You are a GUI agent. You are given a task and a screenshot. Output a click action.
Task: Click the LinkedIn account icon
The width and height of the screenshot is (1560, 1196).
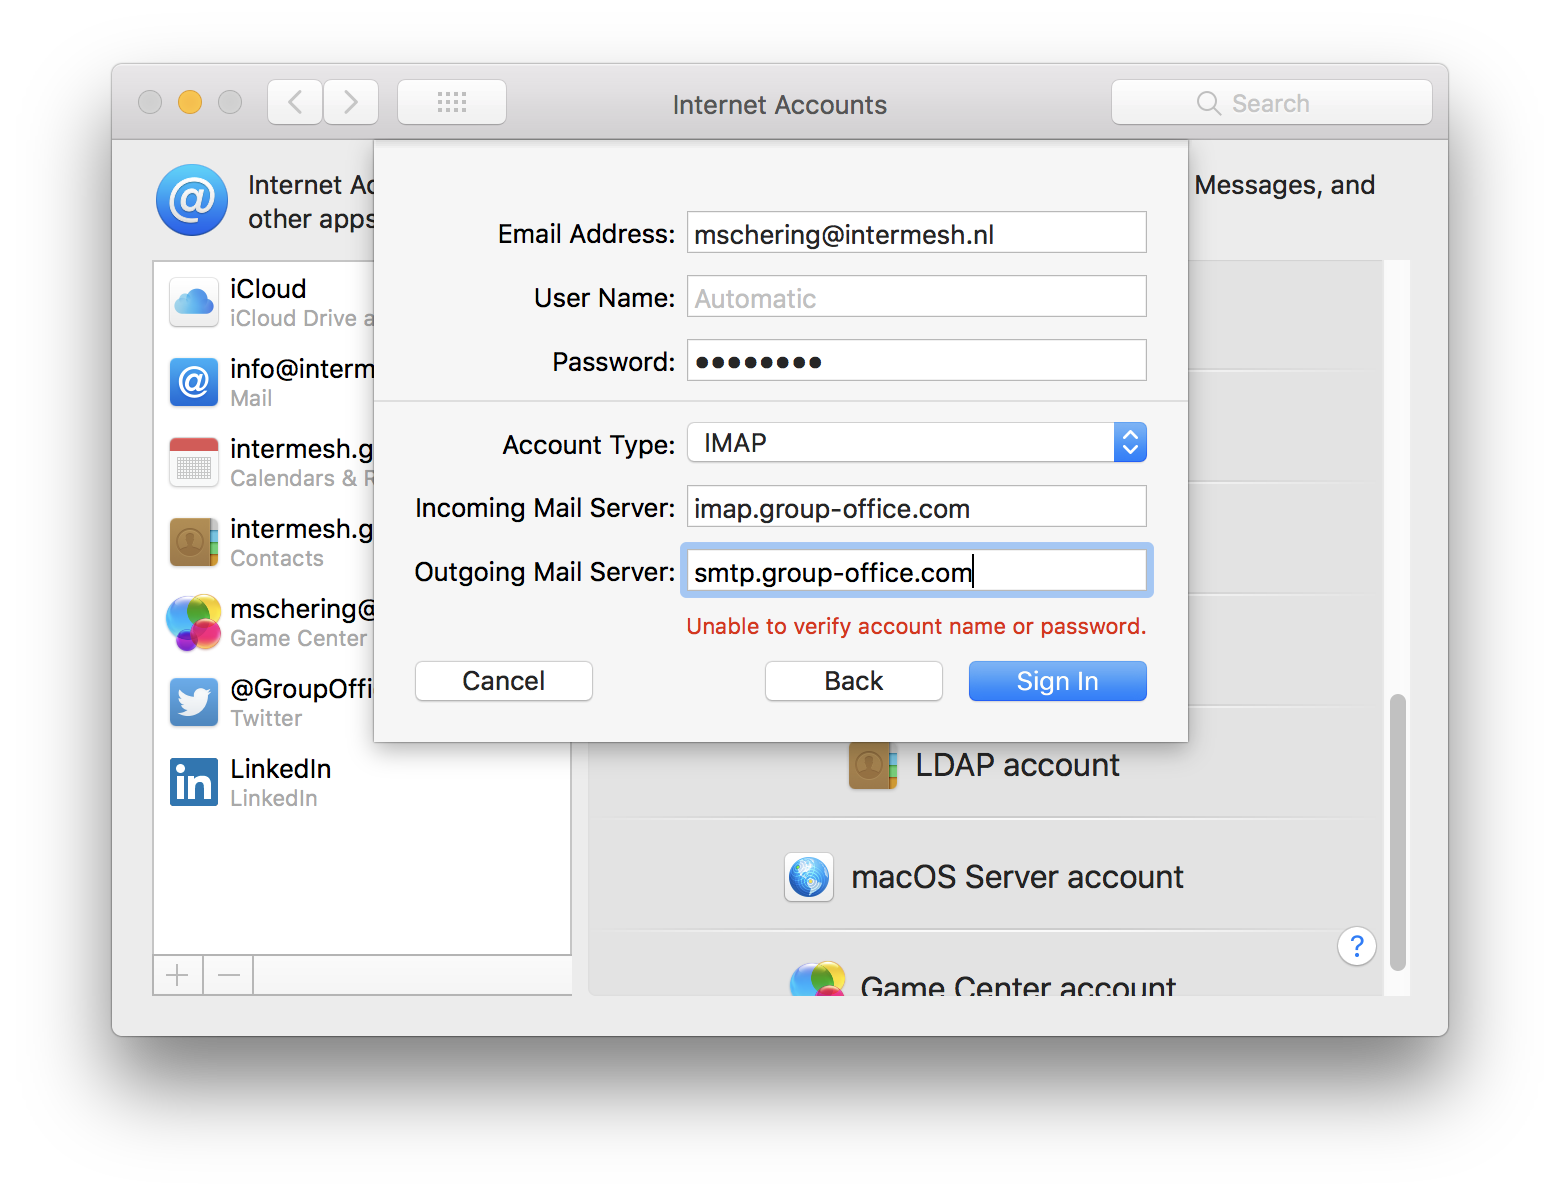[194, 782]
